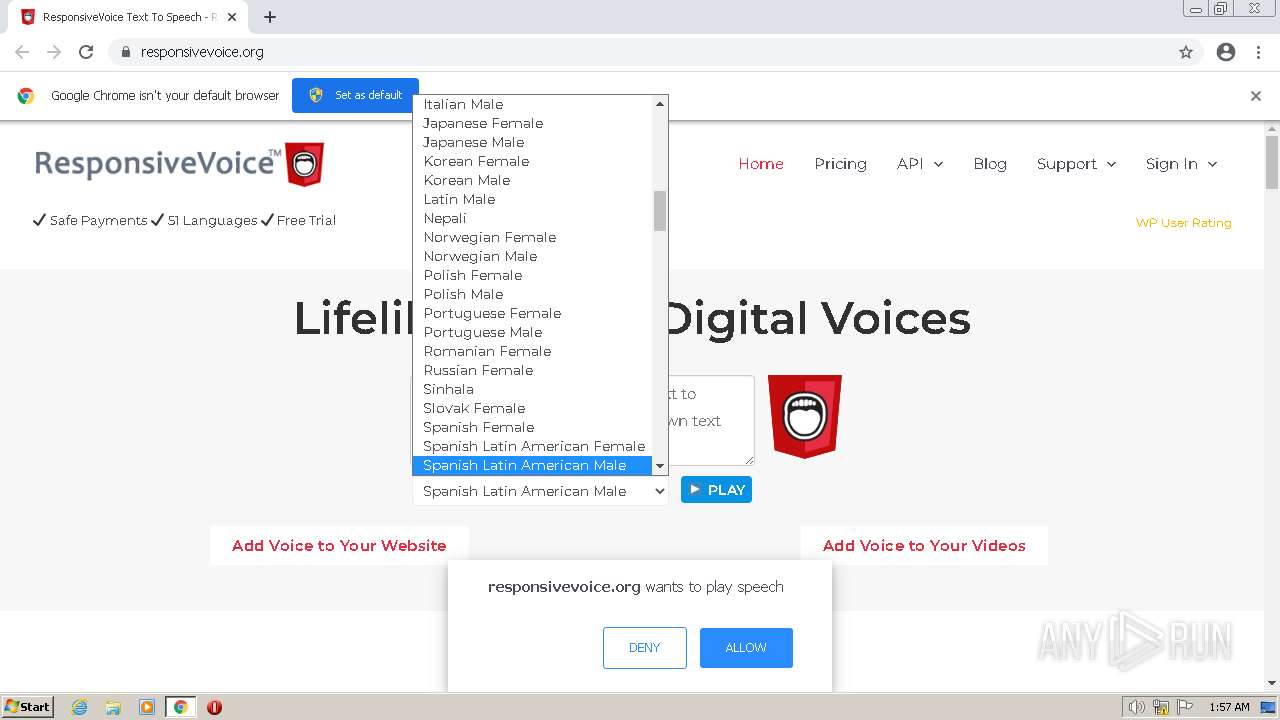This screenshot has height=720, width=1280.
Task: Click the site lock icon in address bar
Action: click(125, 52)
